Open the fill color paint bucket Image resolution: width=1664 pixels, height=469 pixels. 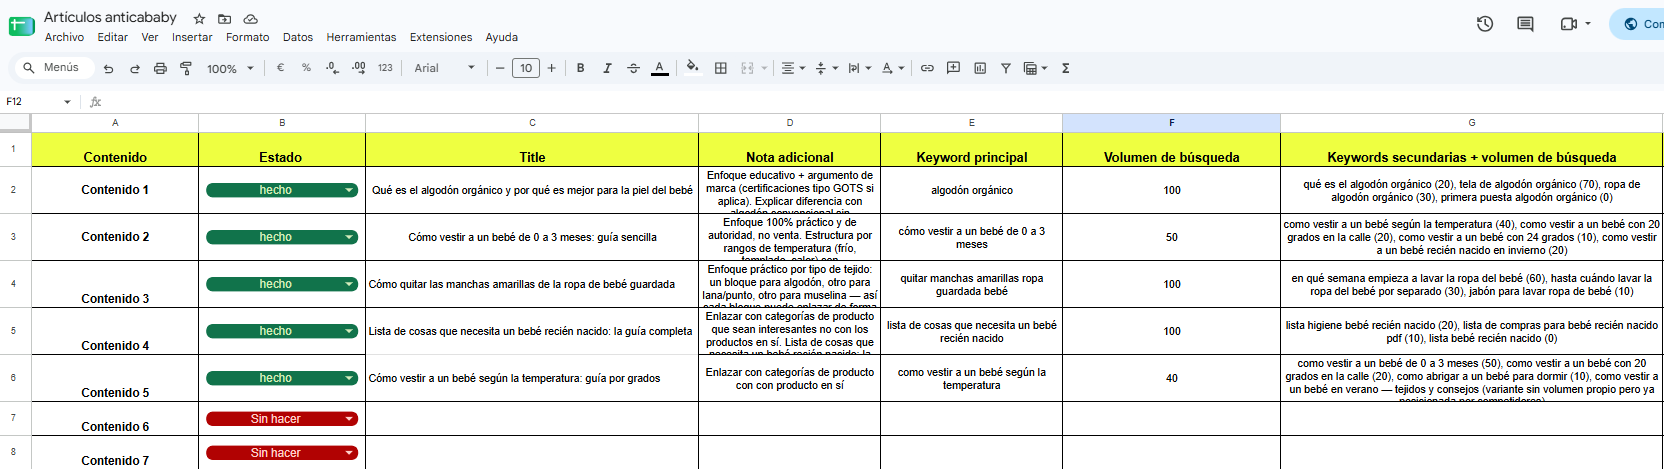[692, 68]
